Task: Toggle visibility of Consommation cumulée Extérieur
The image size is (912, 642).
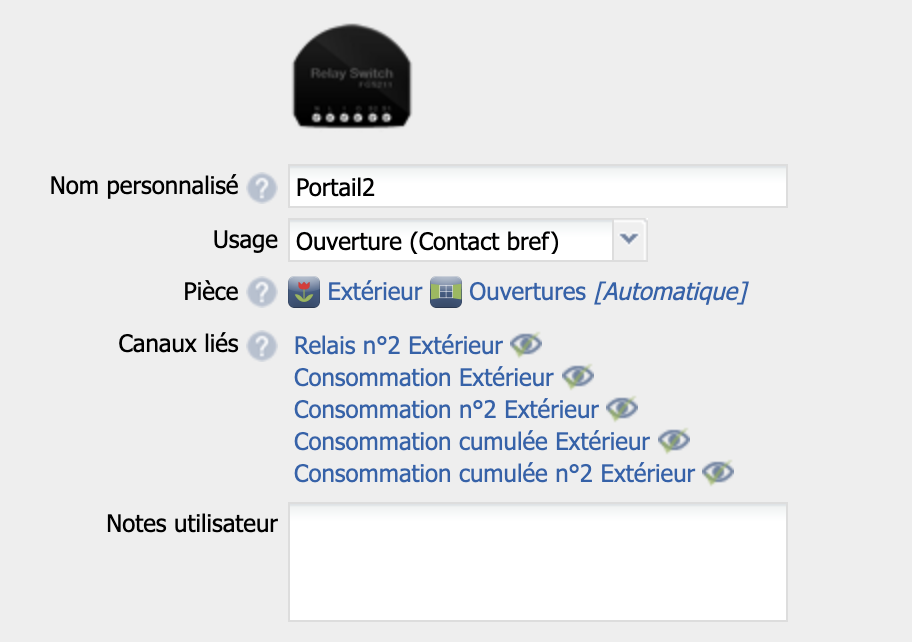Action: 674,441
